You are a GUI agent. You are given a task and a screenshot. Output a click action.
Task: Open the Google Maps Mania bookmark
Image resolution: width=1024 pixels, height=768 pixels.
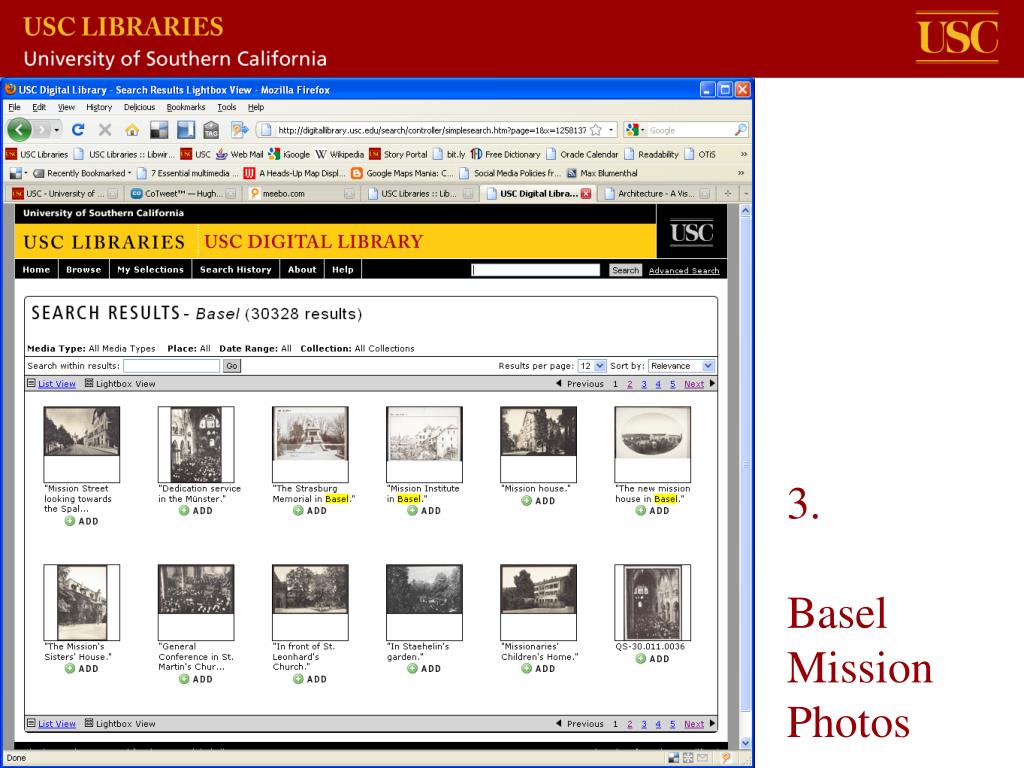coord(402,173)
